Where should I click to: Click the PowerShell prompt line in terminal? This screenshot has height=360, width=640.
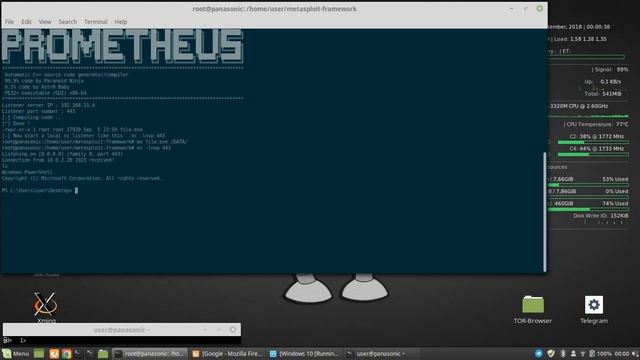coord(40,190)
